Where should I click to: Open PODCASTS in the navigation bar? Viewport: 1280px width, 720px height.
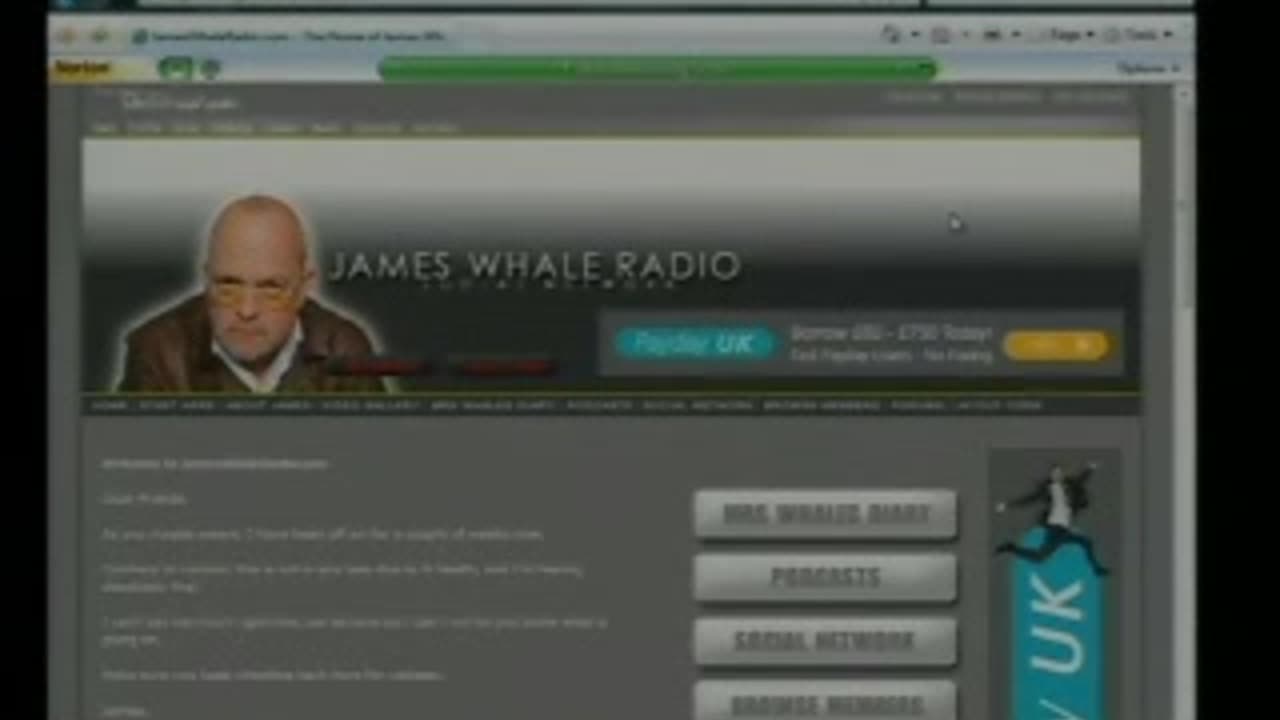(x=599, y=405)
